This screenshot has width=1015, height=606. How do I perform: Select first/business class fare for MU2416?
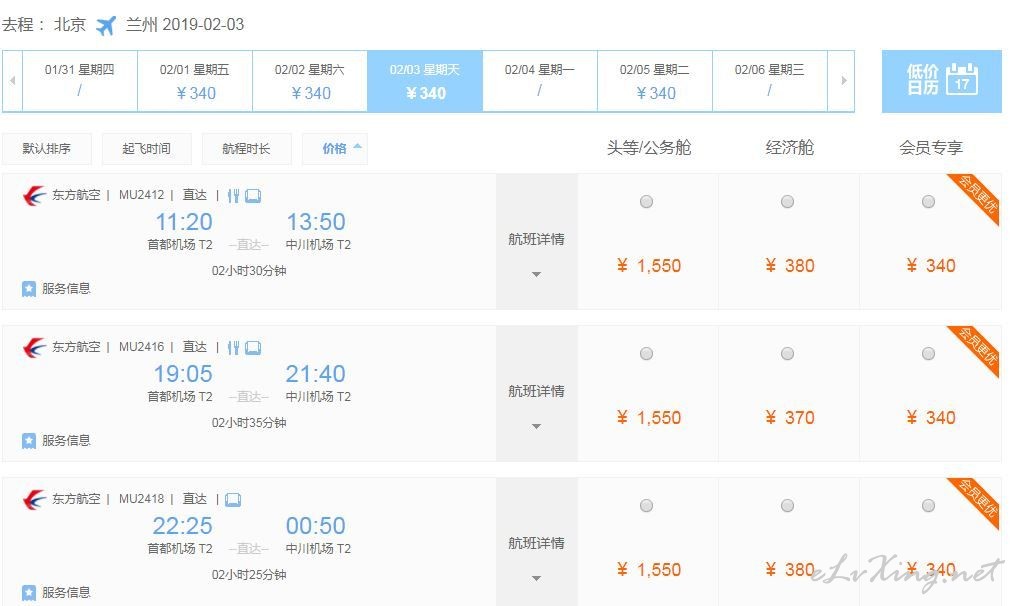[x=646, y=354]
